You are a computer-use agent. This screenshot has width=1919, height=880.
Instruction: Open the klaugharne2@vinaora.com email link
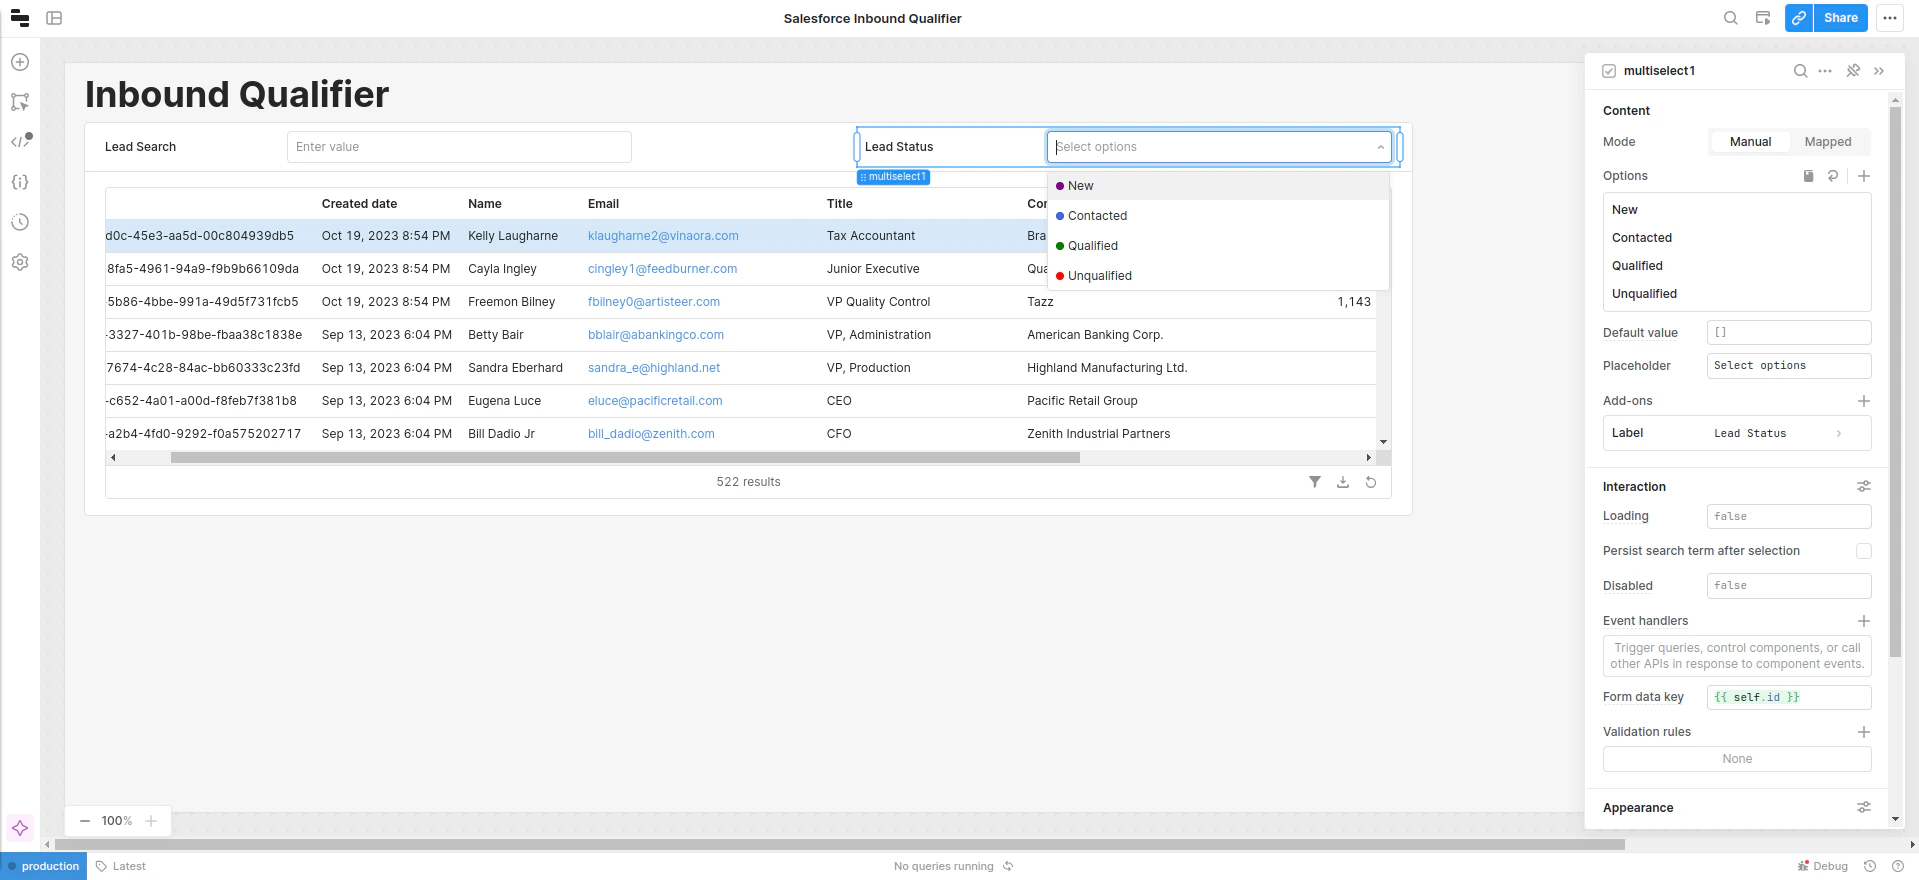pyautogui.click(x=663, y=236)
